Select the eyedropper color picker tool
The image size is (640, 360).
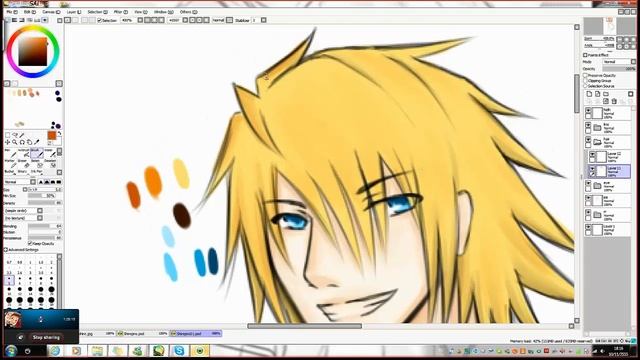point(37,142)
